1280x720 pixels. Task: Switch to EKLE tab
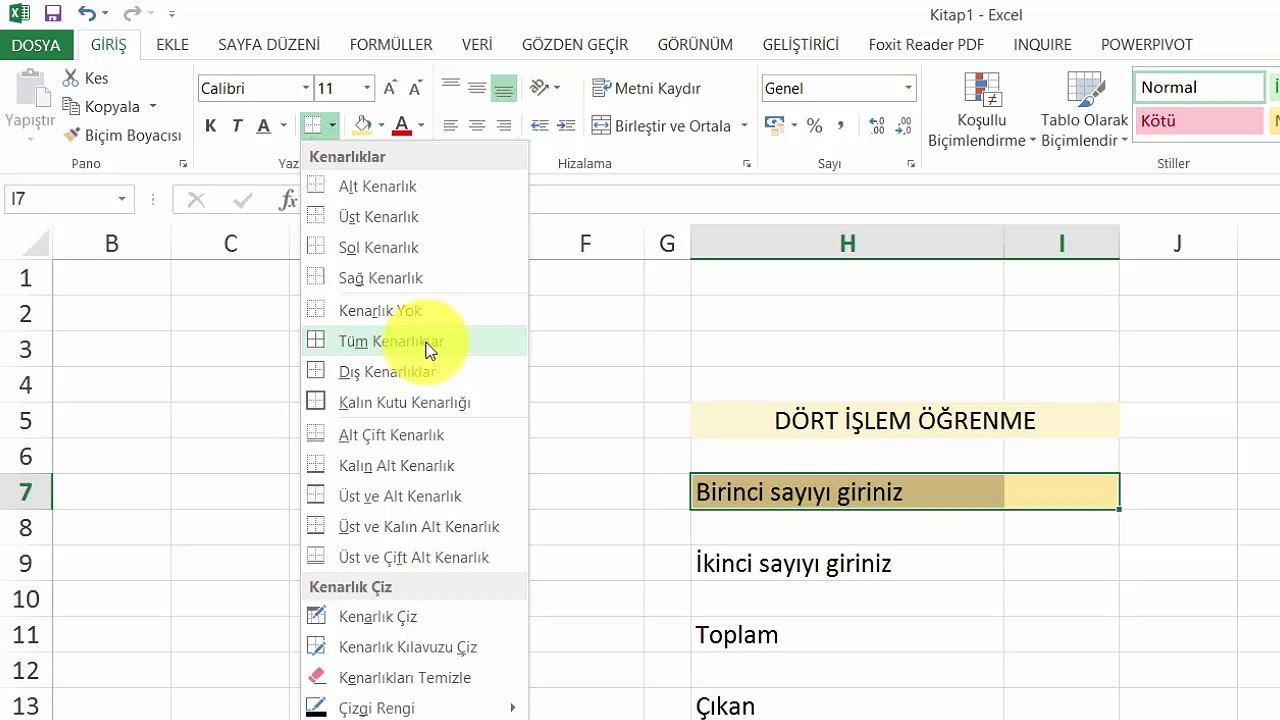172,45
